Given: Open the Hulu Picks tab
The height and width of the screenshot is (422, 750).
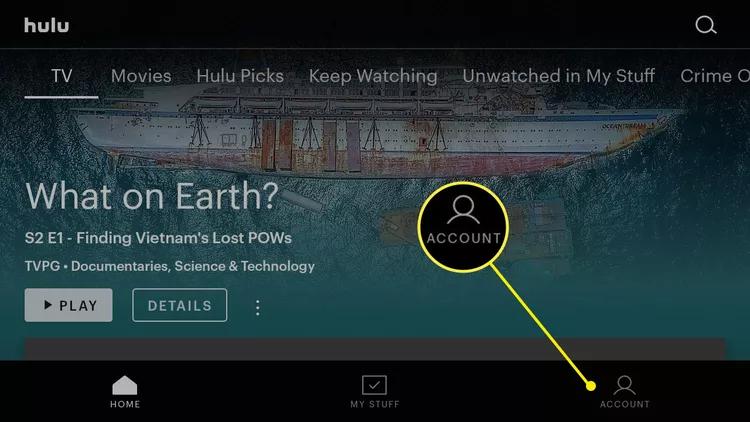Looking at the screenshot, I should click(x=240, y=76).
